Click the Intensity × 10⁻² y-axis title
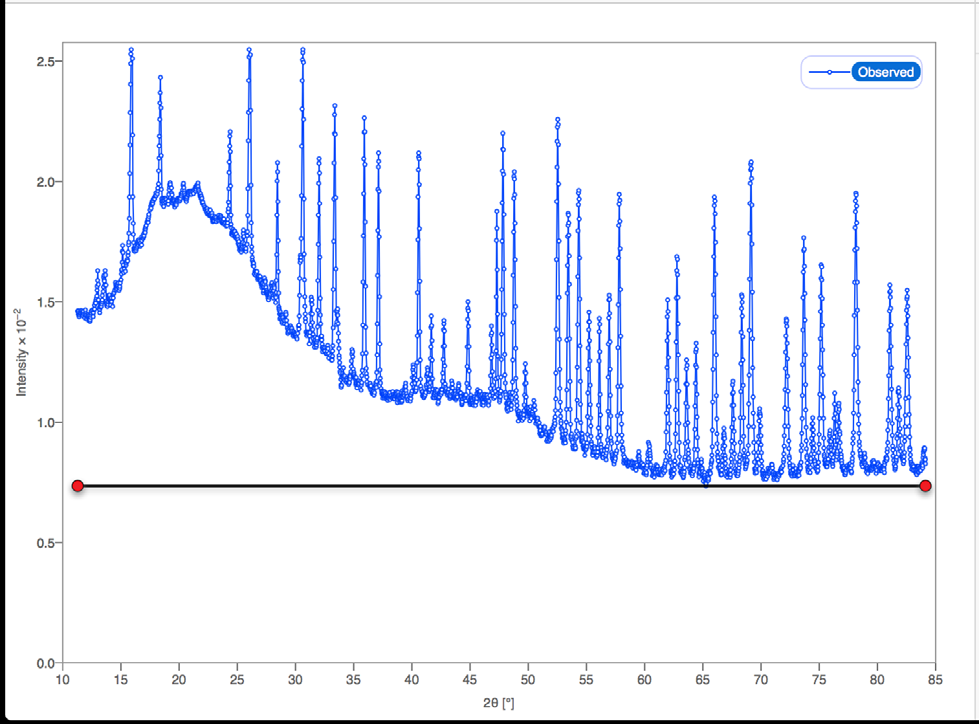Viewport: 979px width, 724px height. click(21, 352)
